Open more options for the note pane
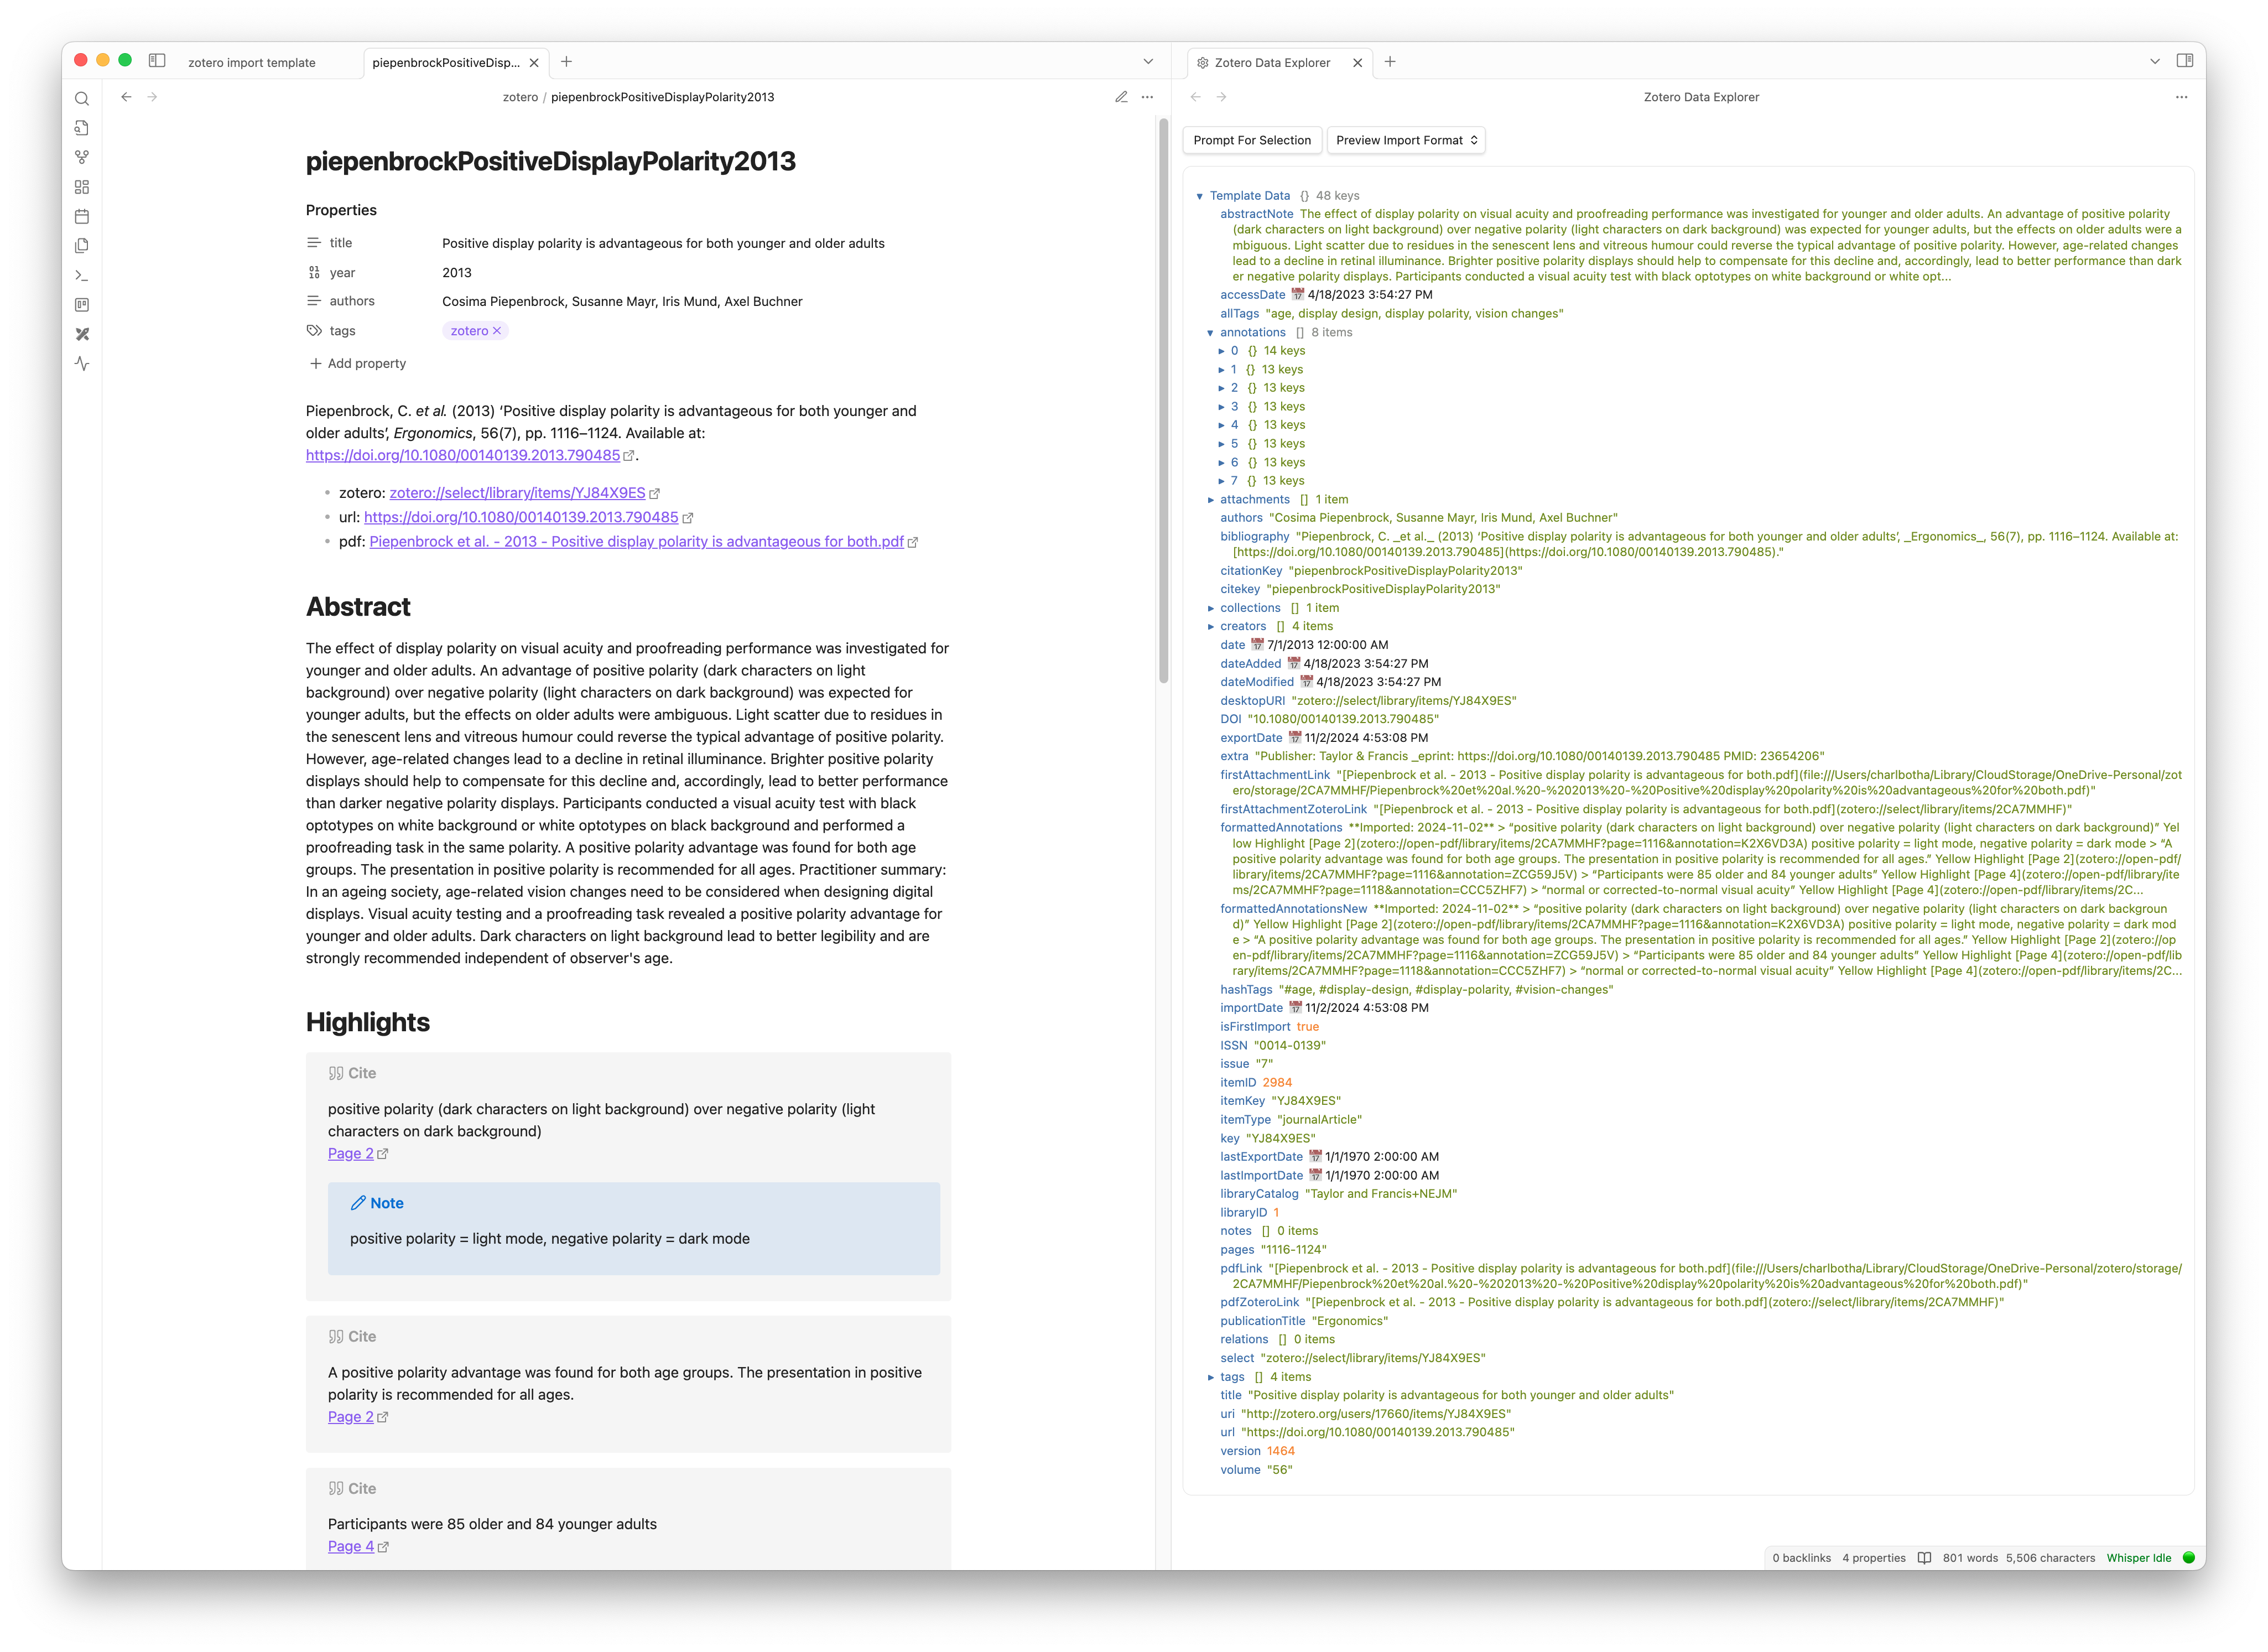This screenshot has height=1652, width=2268. pos(1147,97)
